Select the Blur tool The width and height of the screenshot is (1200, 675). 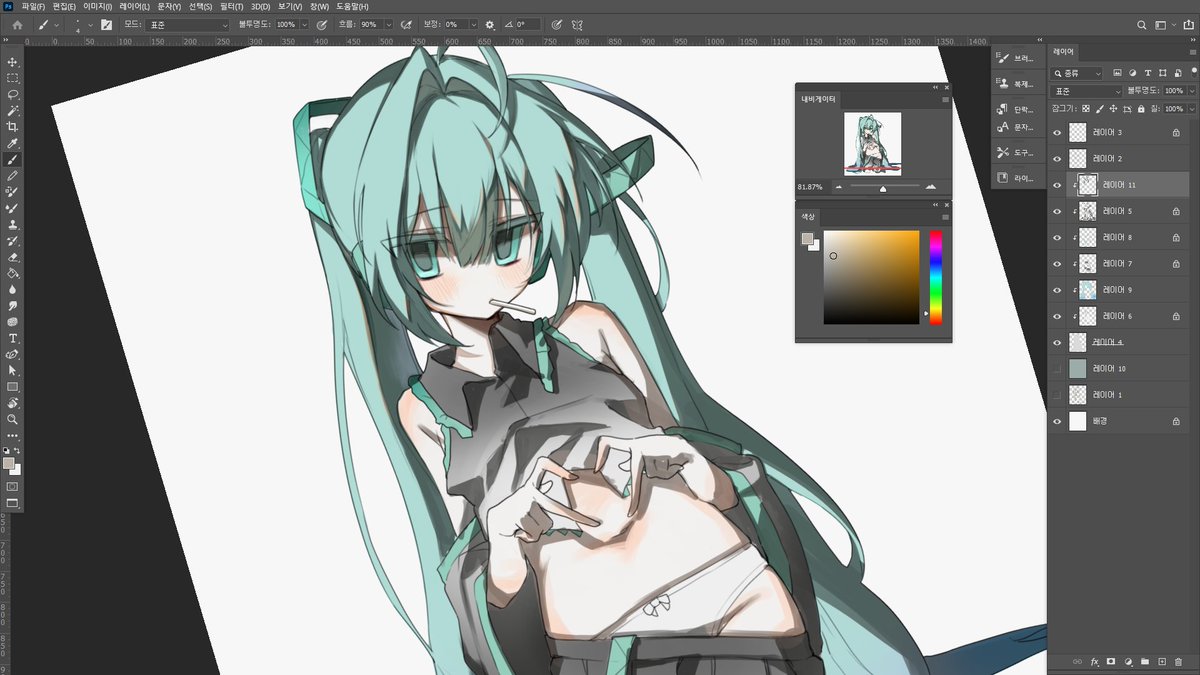click(x=13, y=289)
